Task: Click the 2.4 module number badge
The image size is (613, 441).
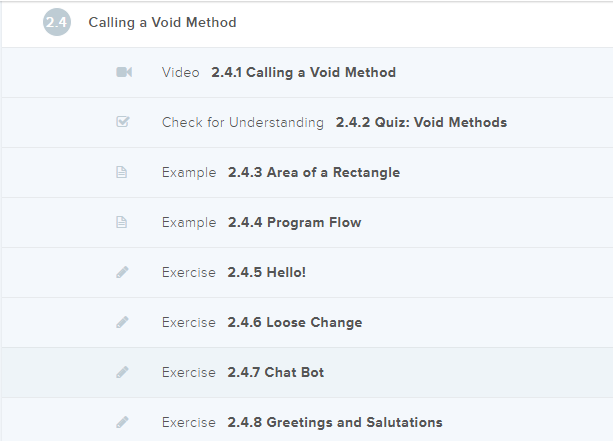Action: (x=57, y=22)
